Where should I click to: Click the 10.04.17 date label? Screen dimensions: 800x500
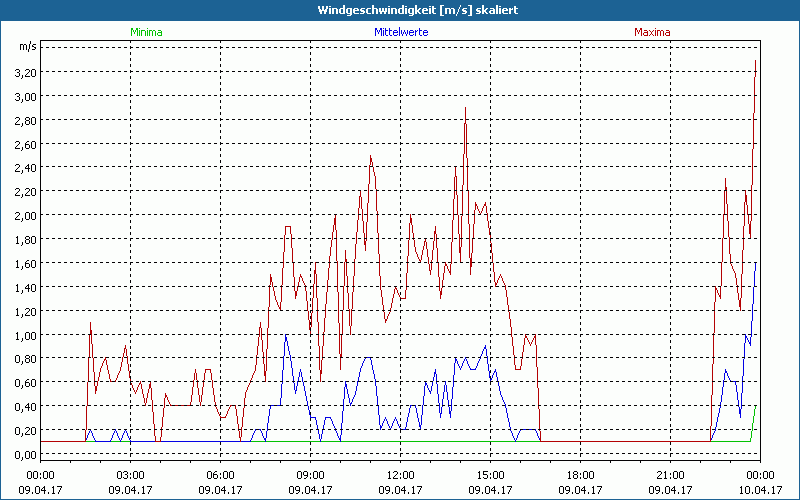(760, 490)
